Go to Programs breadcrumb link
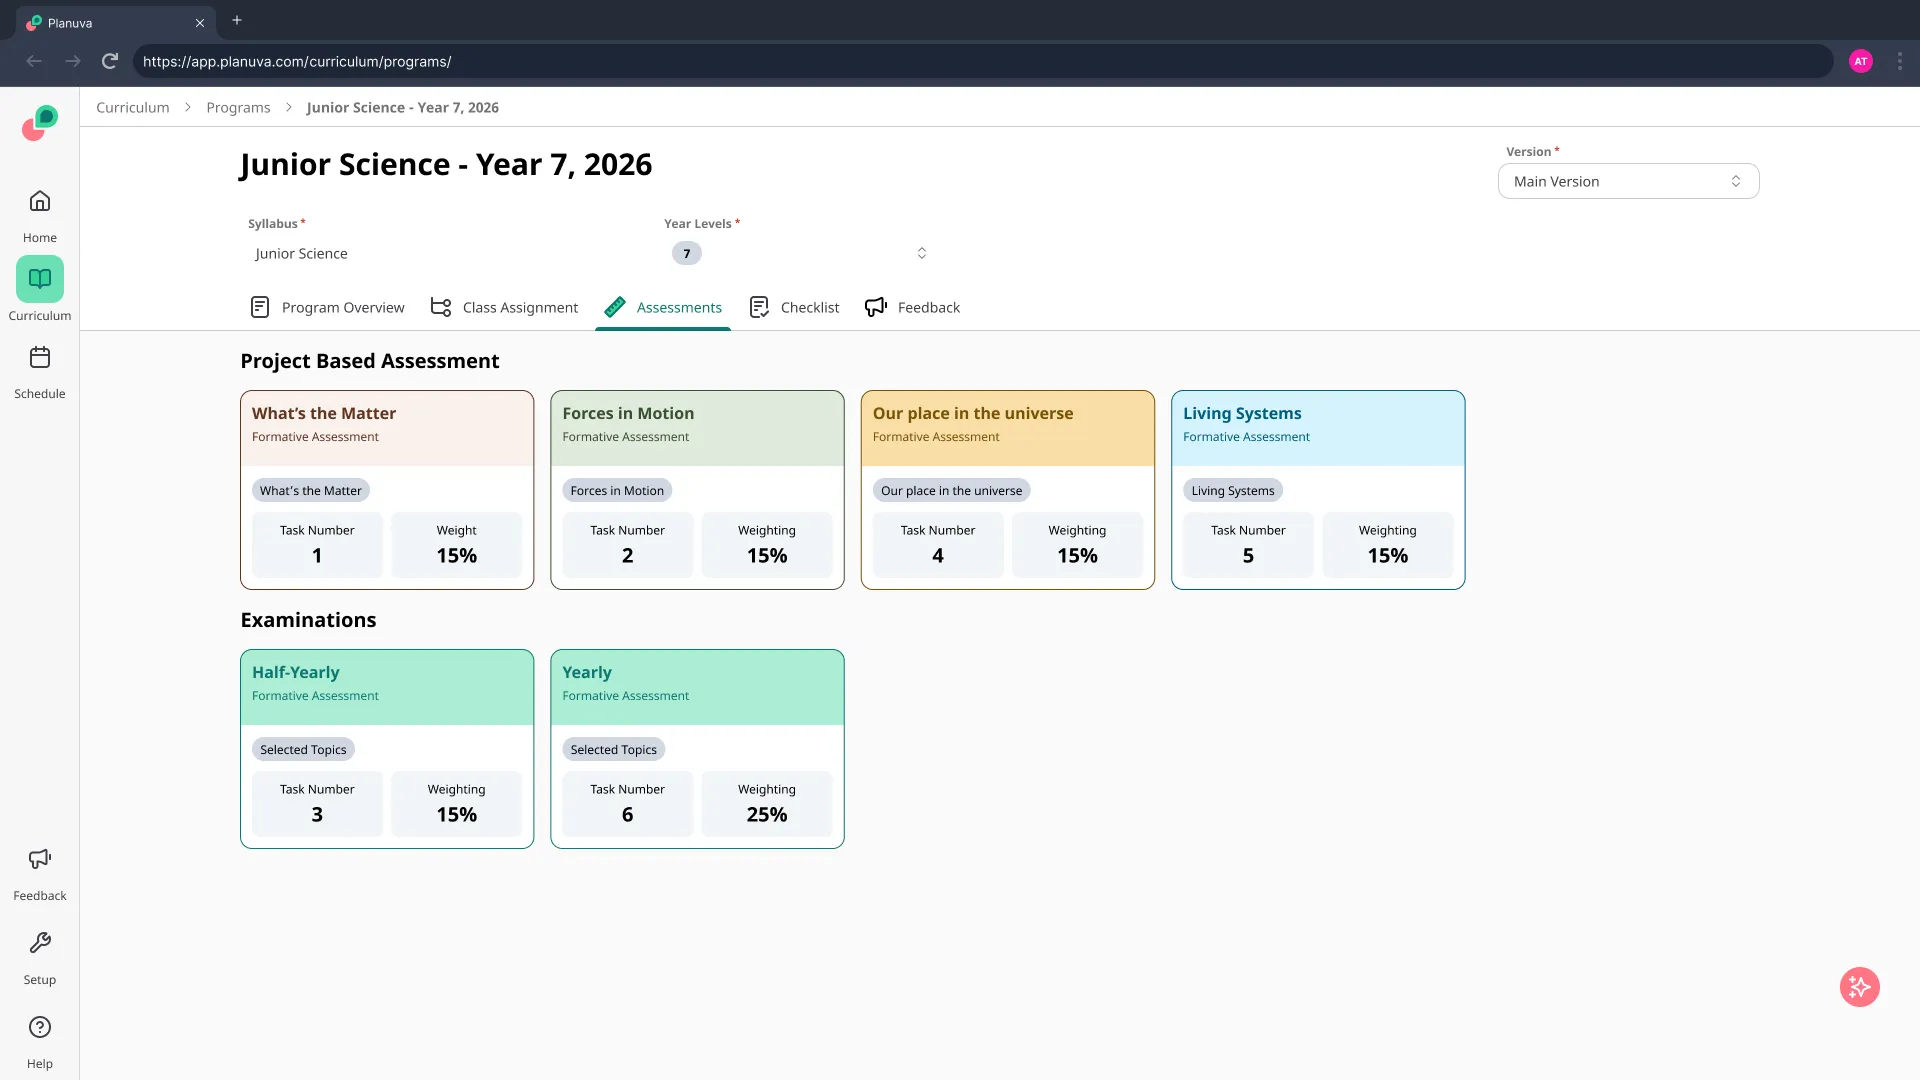Image resolution: width=1920 pixels, height=1080 pixels. pos(238,108)
